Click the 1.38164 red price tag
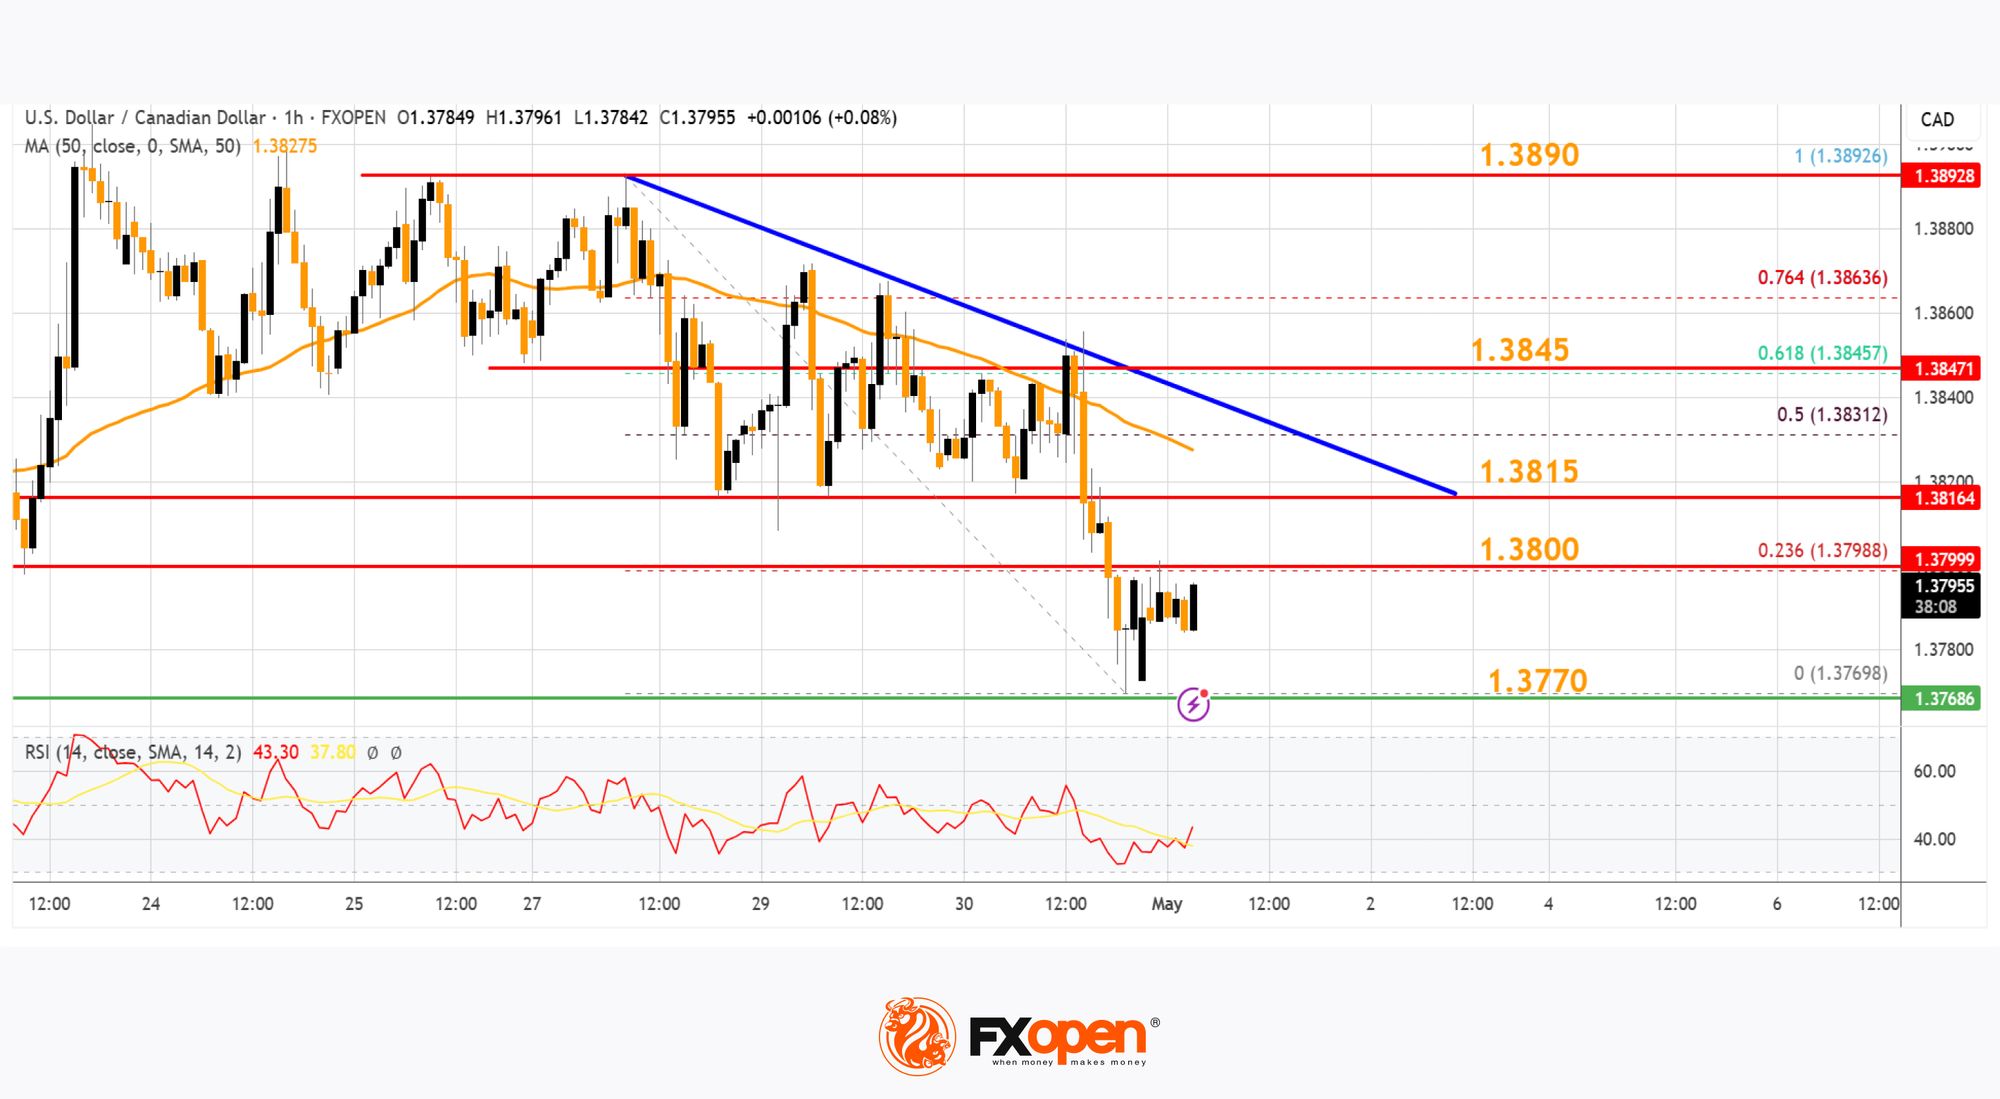 [1943, 498]
